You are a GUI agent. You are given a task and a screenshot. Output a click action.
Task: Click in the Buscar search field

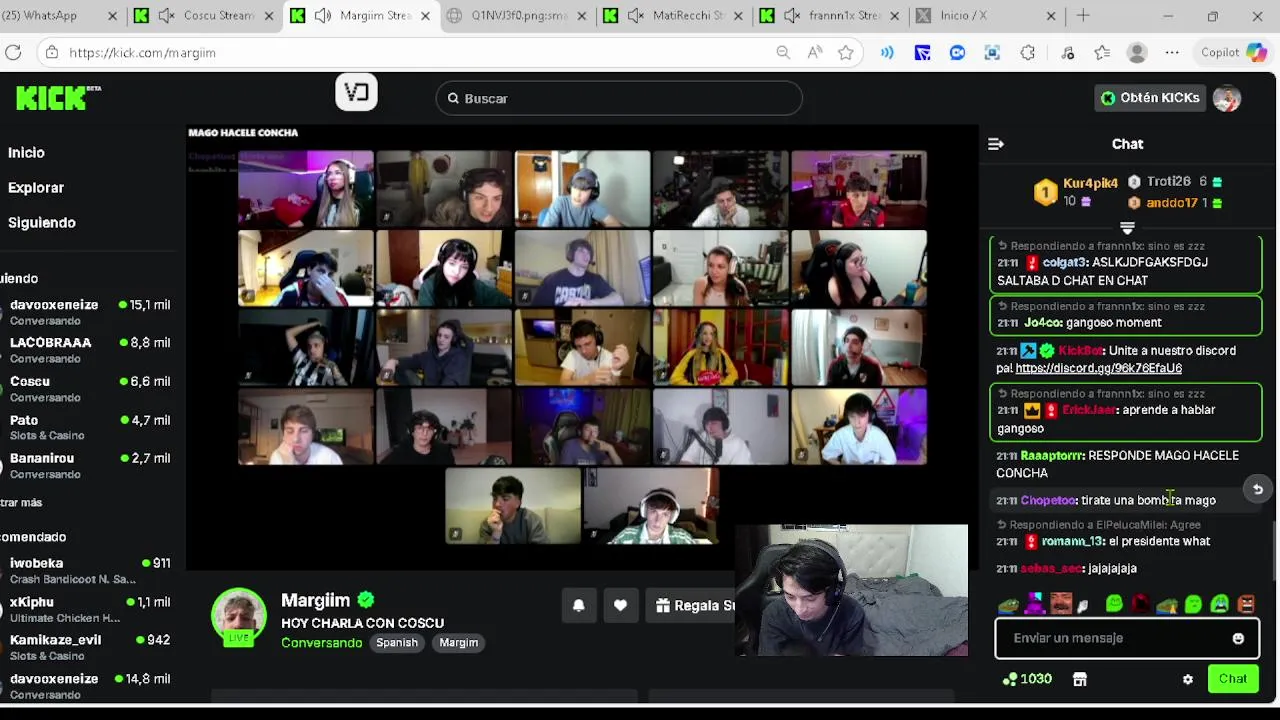[619, 98]
